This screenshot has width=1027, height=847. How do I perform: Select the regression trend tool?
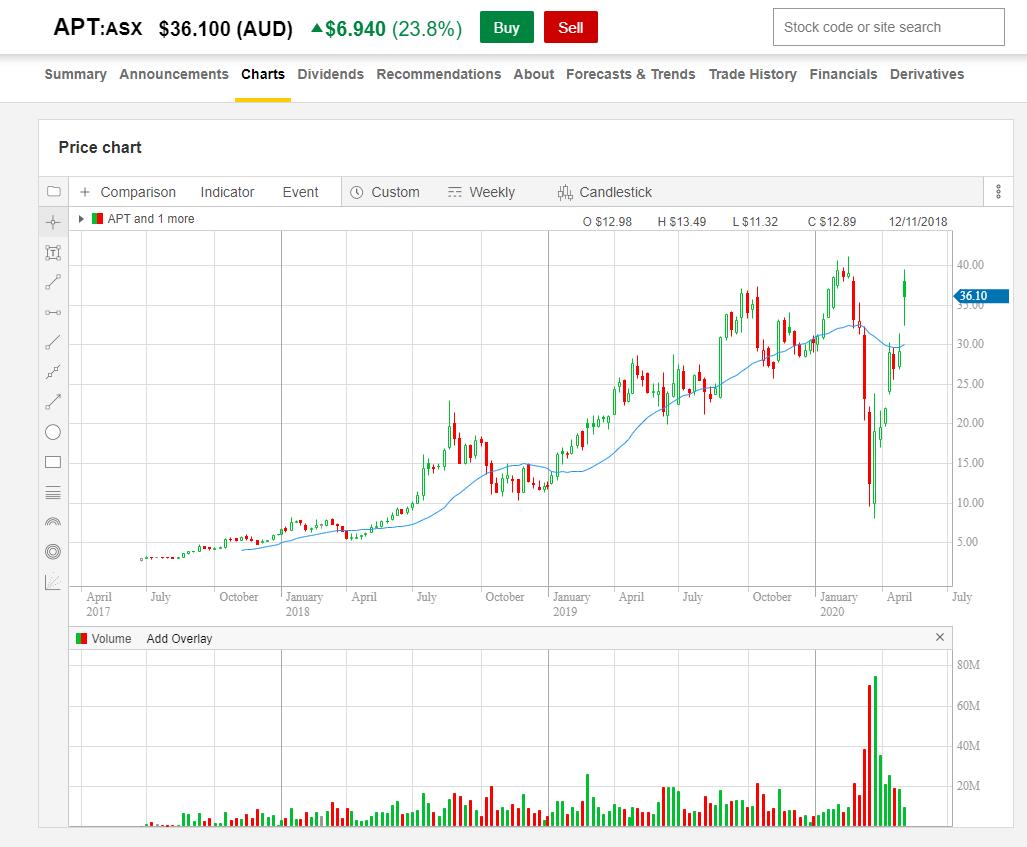click(x=53, y=582)
